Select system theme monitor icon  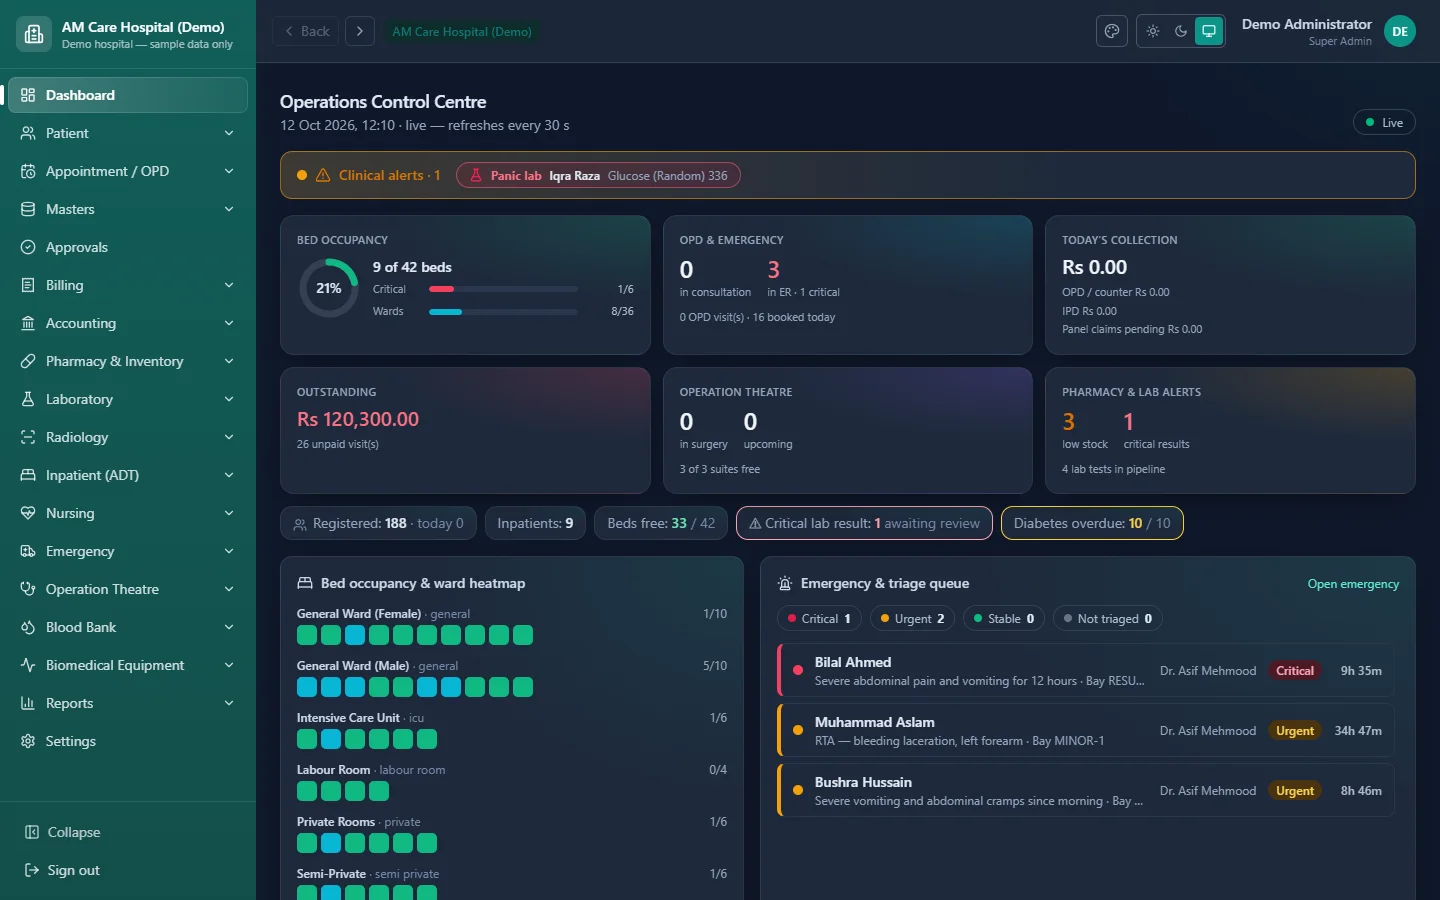pyautogui.click(x=1209, y=31)
